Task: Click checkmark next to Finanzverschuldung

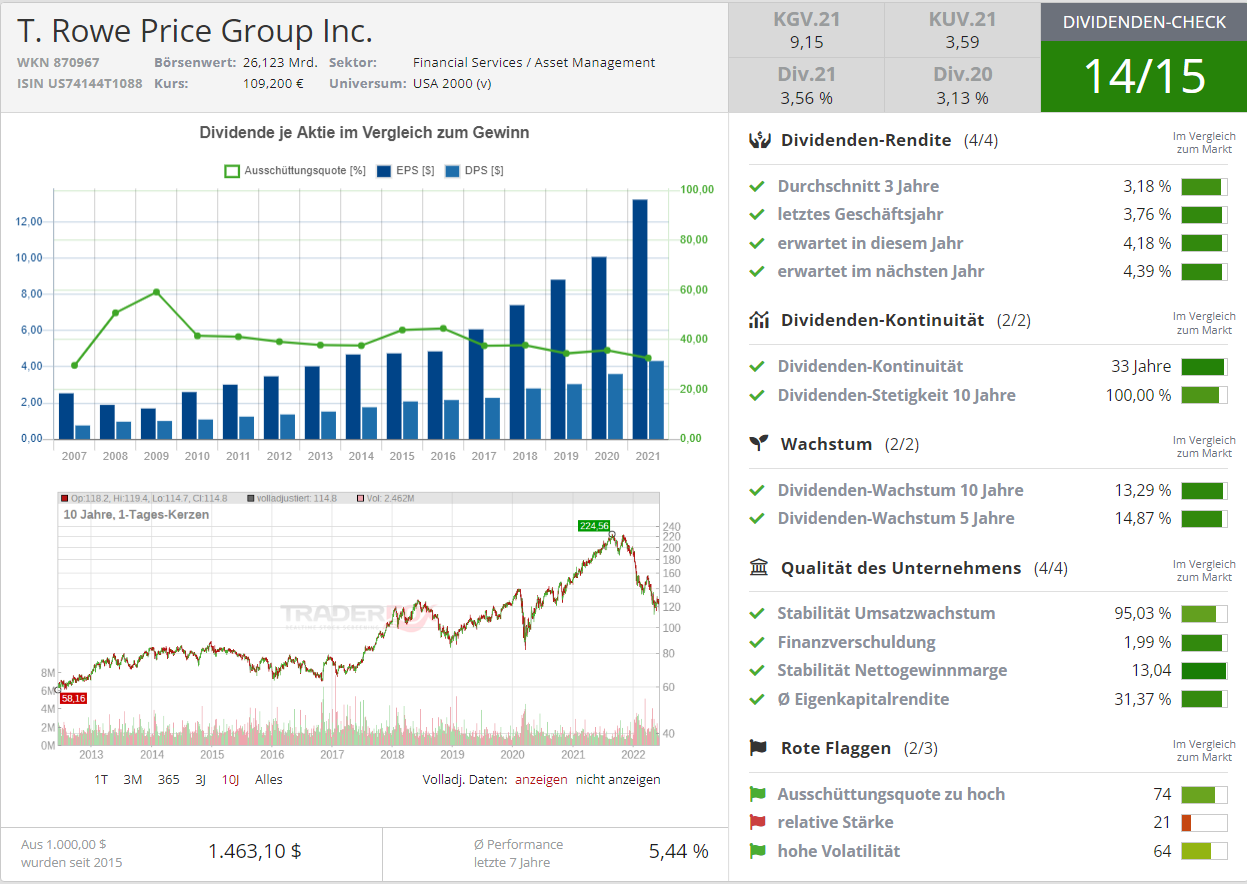Action: click(757, 642)
